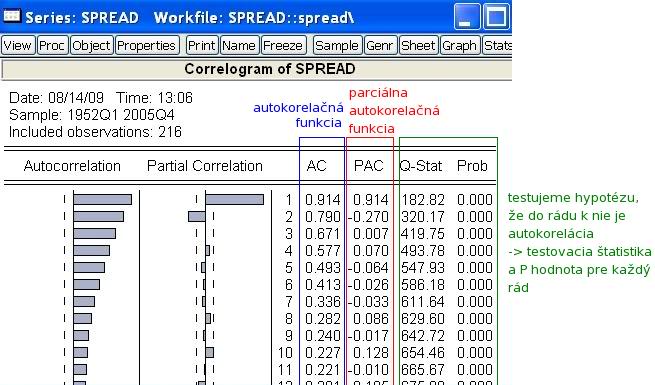The image size is (655, 385).
Task: Minimize the SPREAD series window
Action: tap(467, 17)
